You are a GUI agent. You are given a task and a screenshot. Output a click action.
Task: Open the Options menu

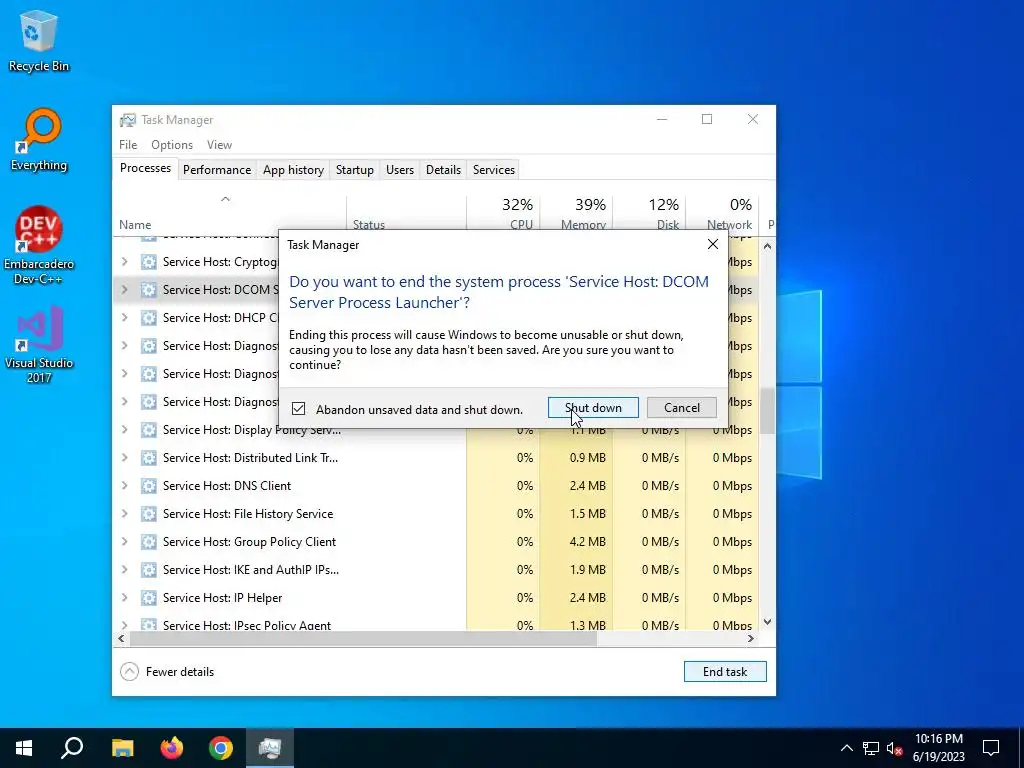coord(172,145)
